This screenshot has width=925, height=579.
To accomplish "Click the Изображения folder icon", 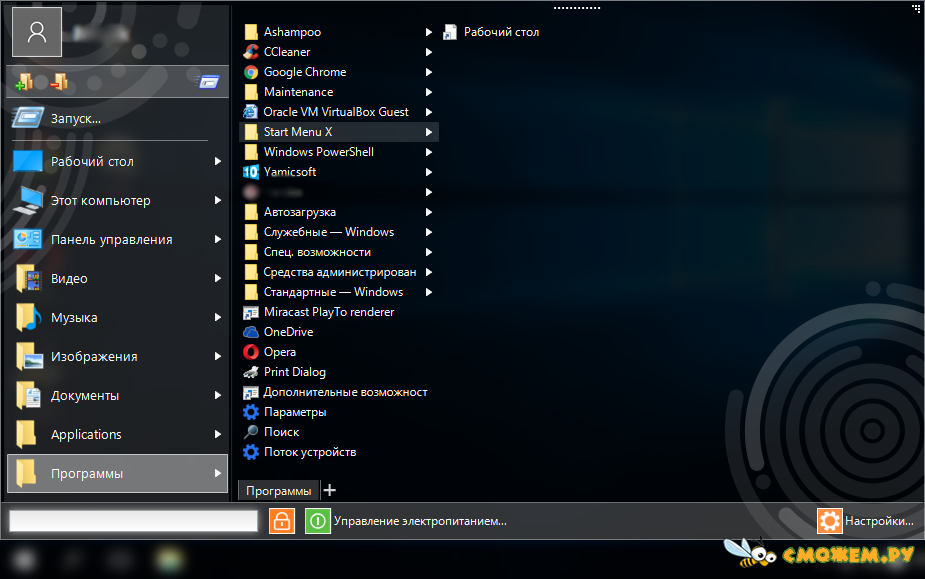I will coord(28,356).
